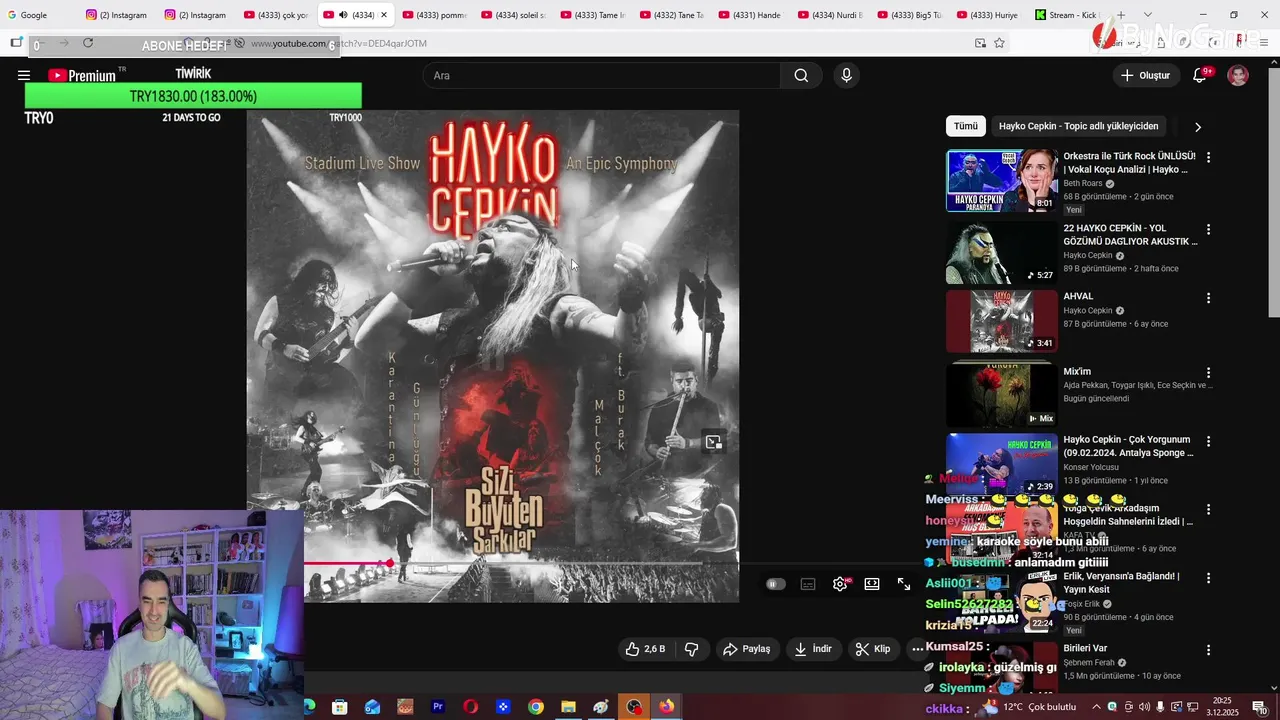Select Hayko Cepkin Topic filter chip
1280x720 pixels.
click(1078, 126)
